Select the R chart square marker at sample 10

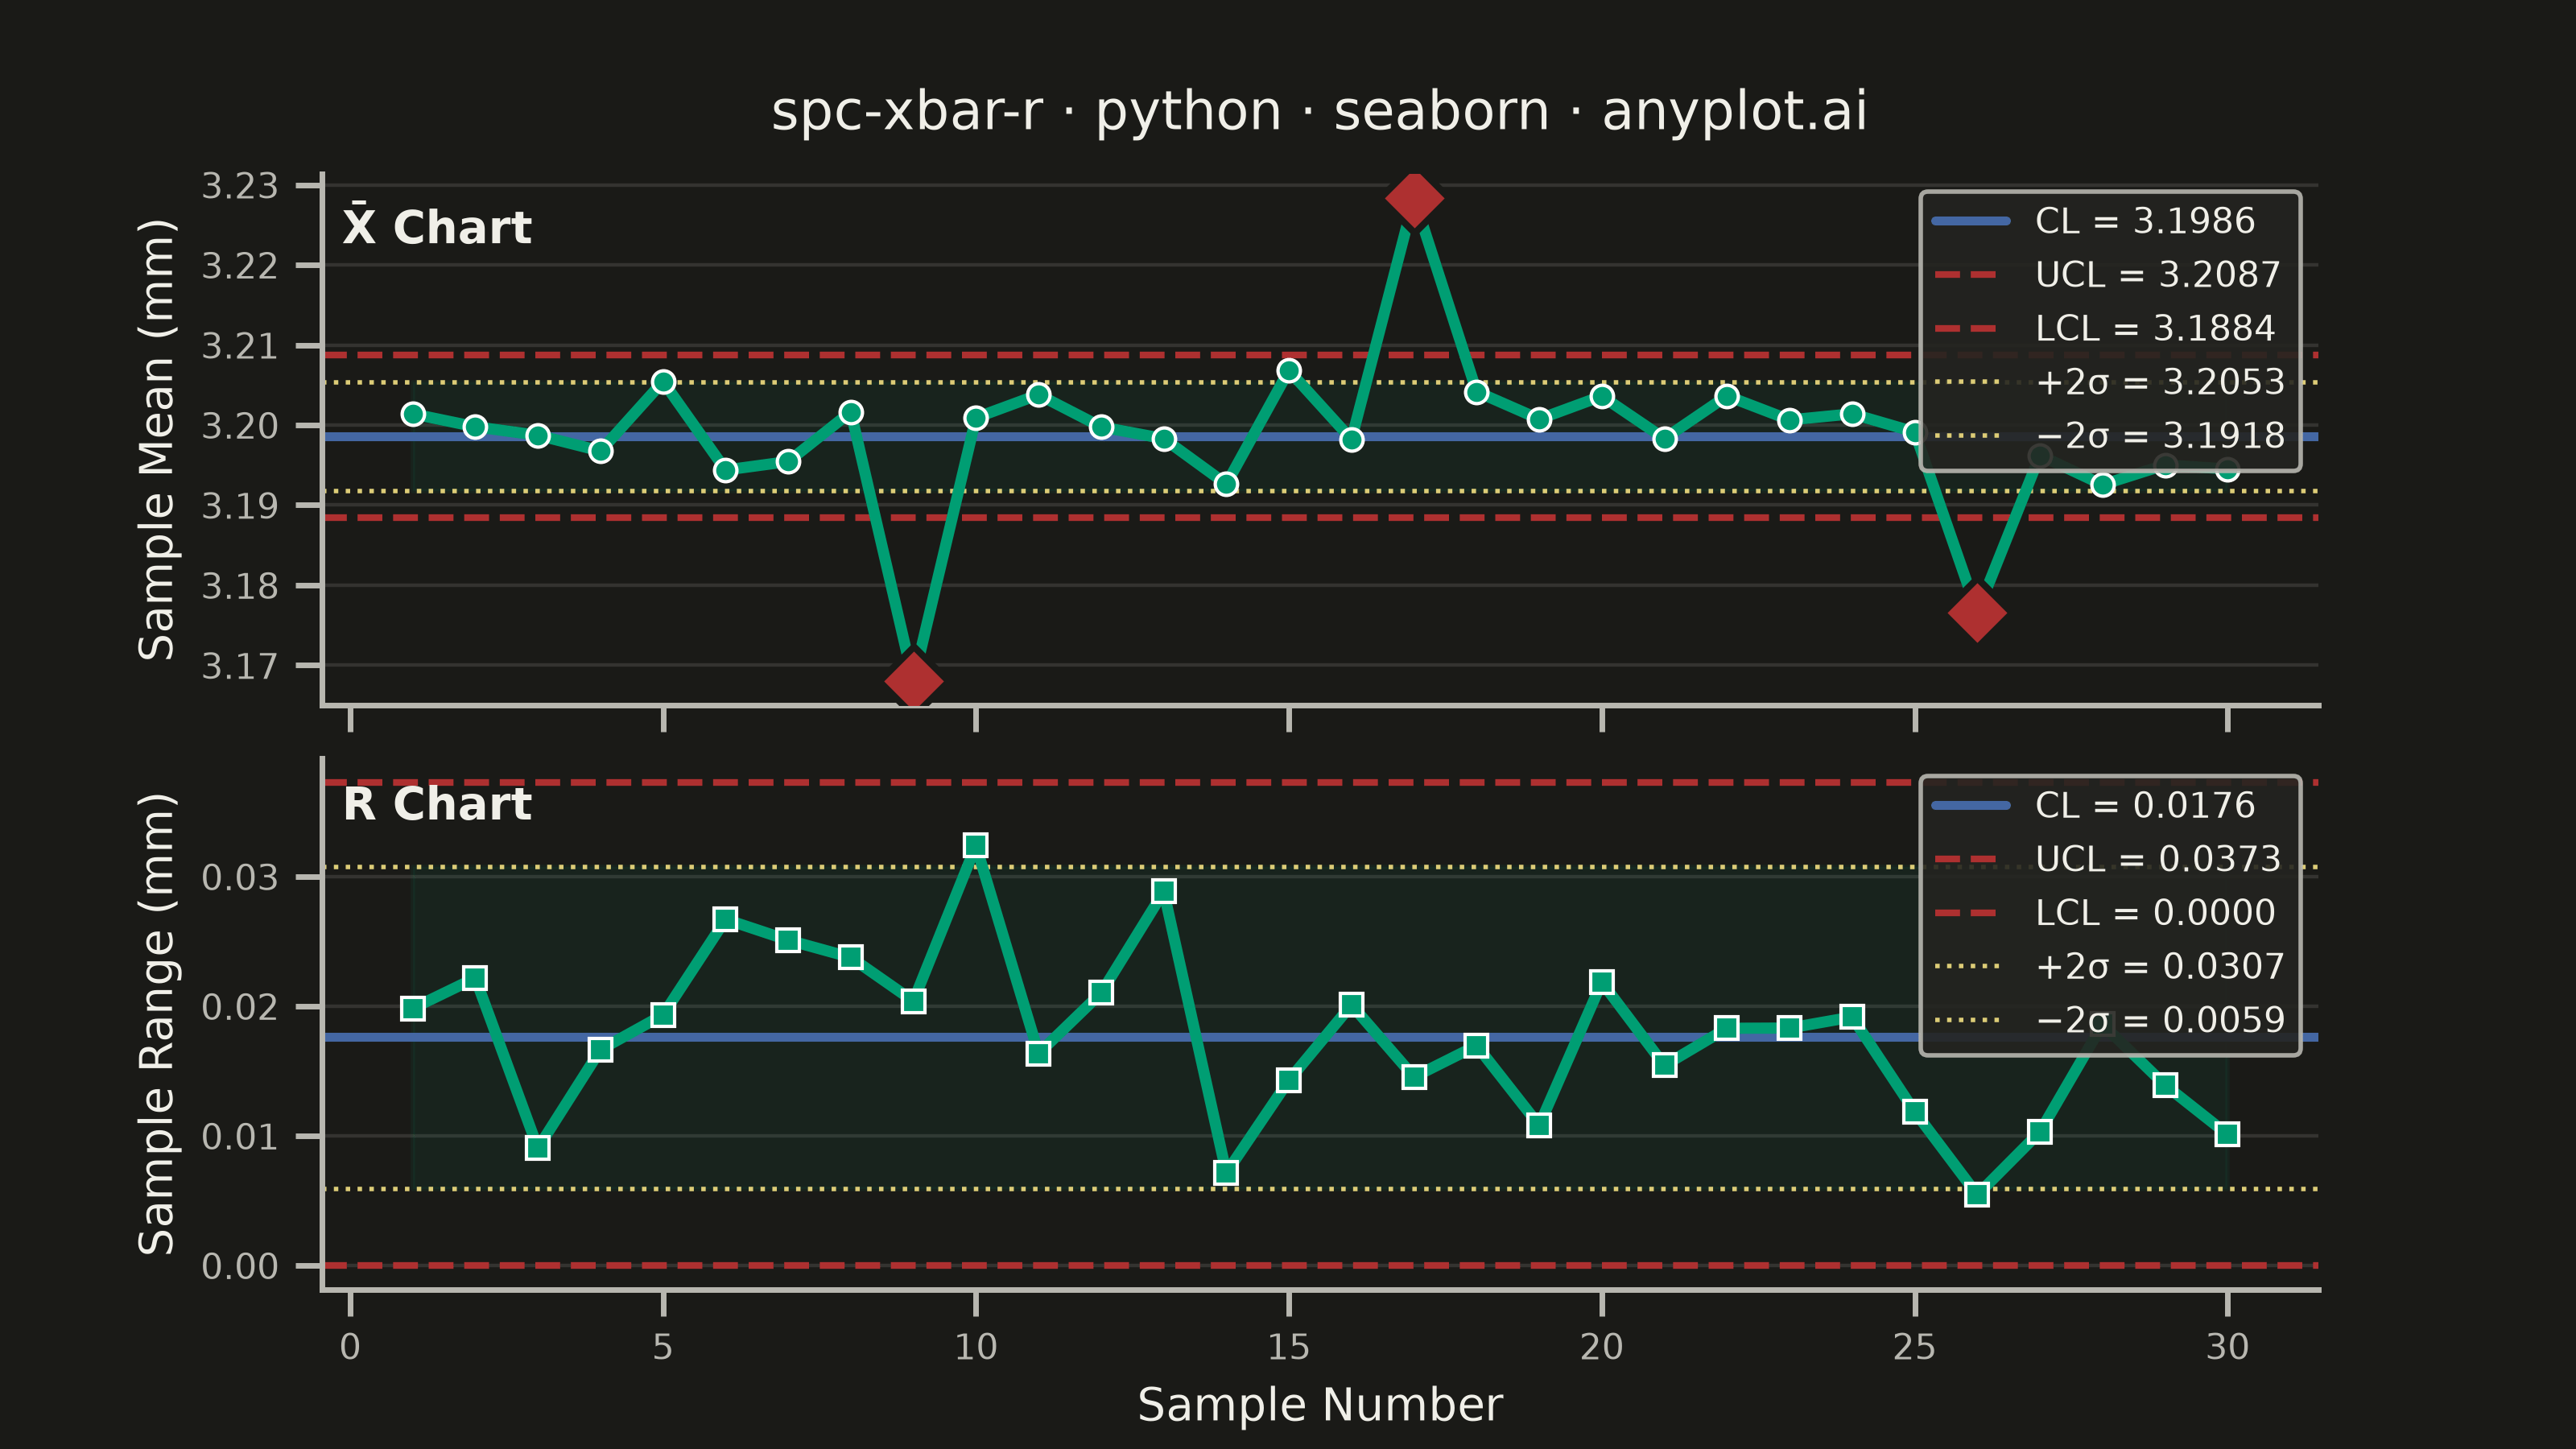976,846
